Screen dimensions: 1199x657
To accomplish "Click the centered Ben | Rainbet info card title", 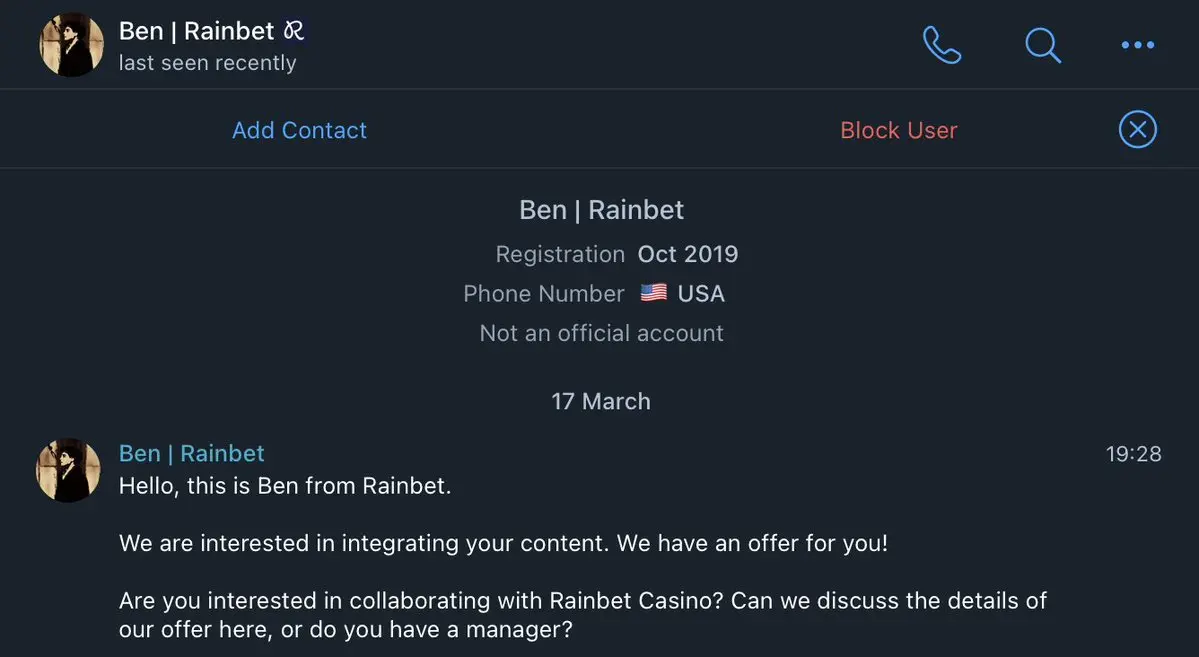I will (x=601, y=210).
